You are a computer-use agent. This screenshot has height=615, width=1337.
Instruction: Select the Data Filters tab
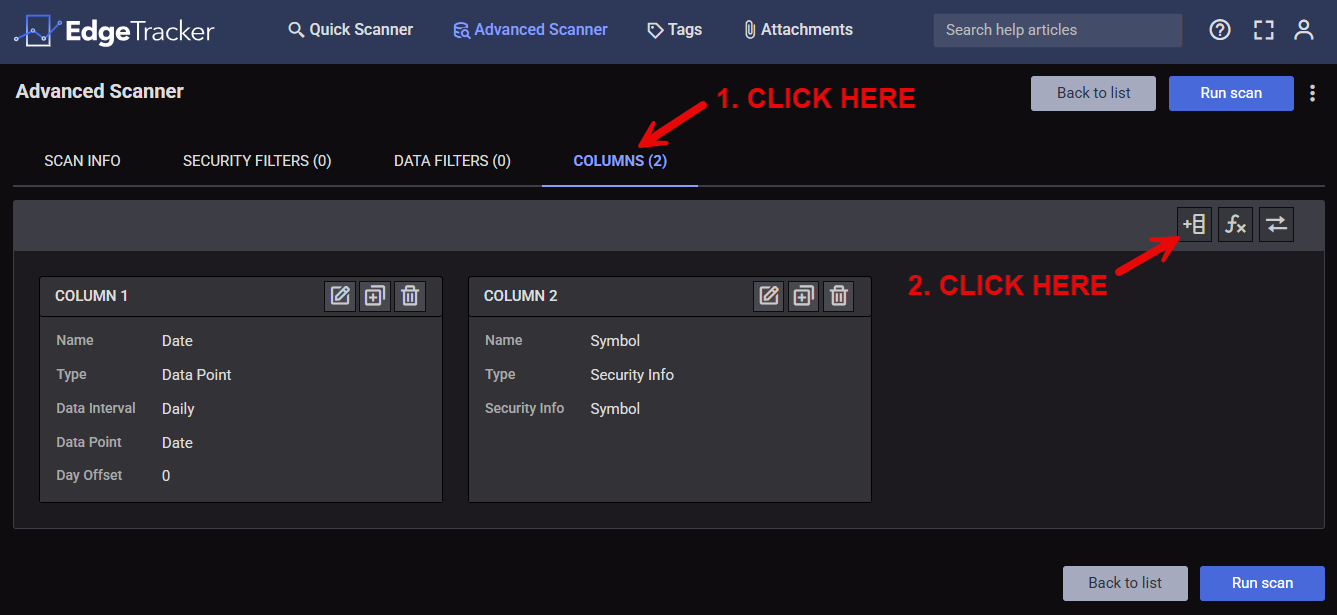coord(452,161)
